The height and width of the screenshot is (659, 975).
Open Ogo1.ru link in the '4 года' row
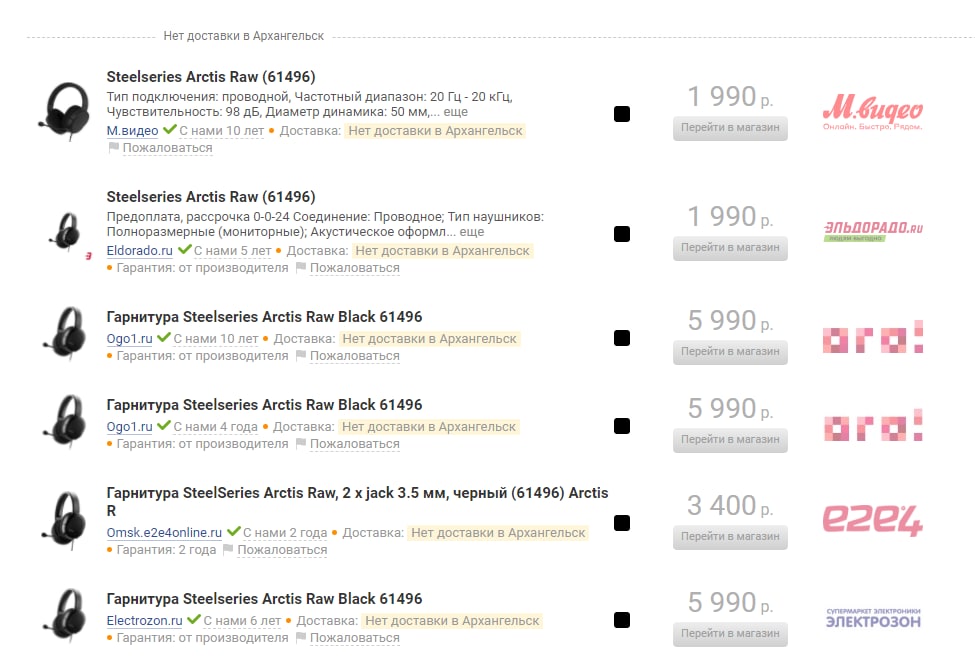point(129,427)
